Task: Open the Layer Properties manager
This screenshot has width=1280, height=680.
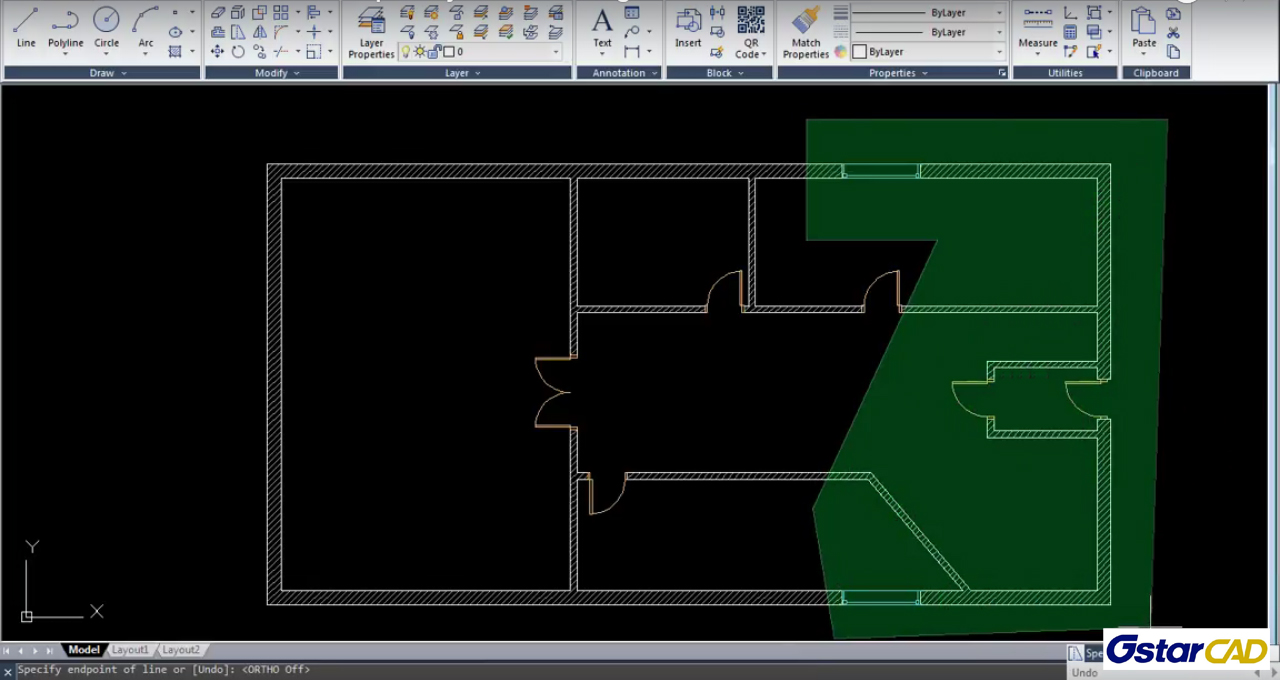Action: tap(371, 33)
